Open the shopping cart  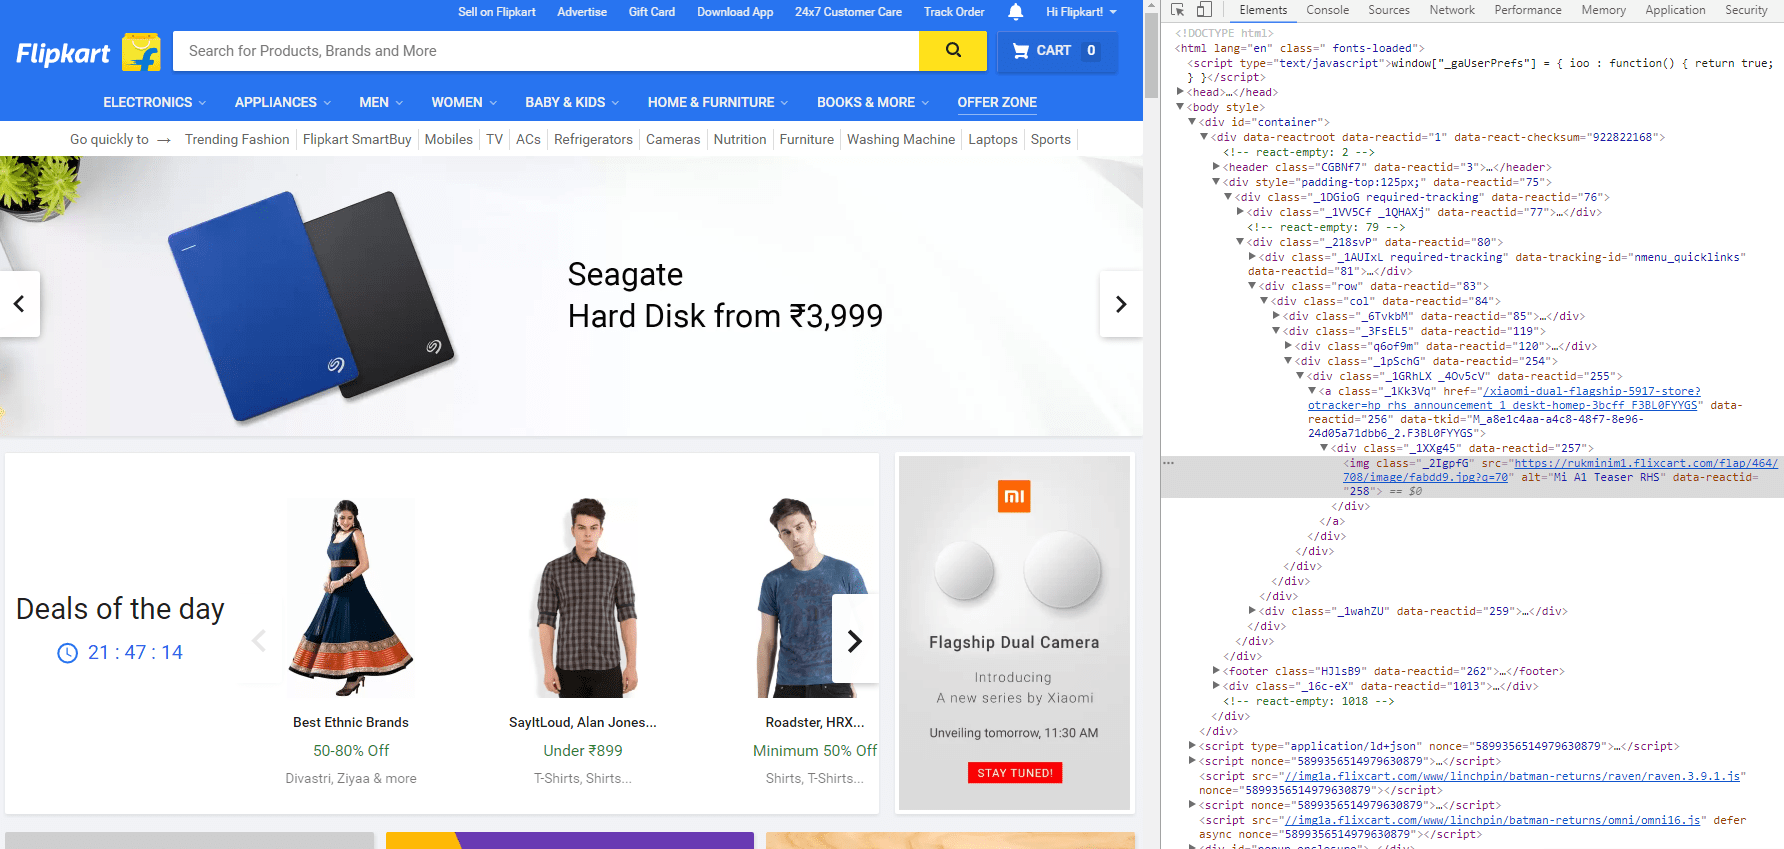pos(1057,51)
